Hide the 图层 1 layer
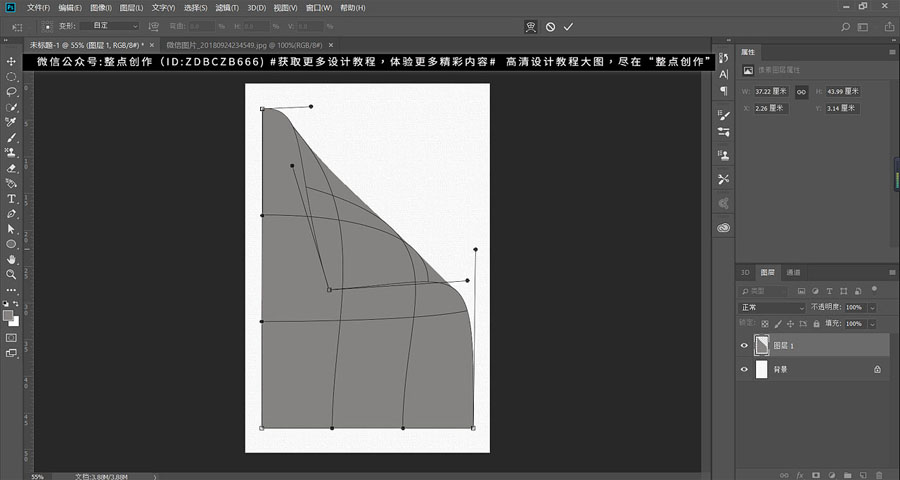The width and height of the screenshot is (900, 480). tap(743, 346)
